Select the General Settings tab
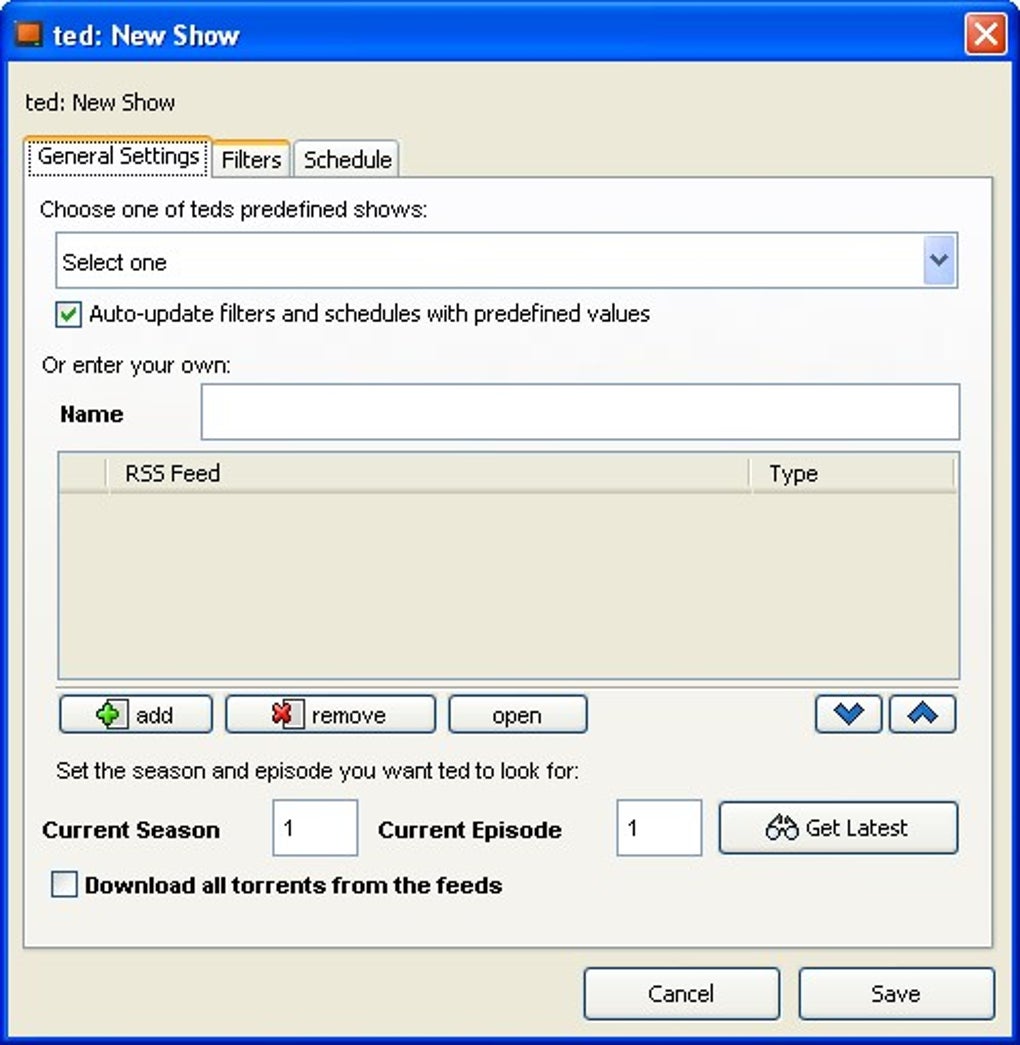The width and height of the screenshot is (1020, 1045). coord(118,157)
